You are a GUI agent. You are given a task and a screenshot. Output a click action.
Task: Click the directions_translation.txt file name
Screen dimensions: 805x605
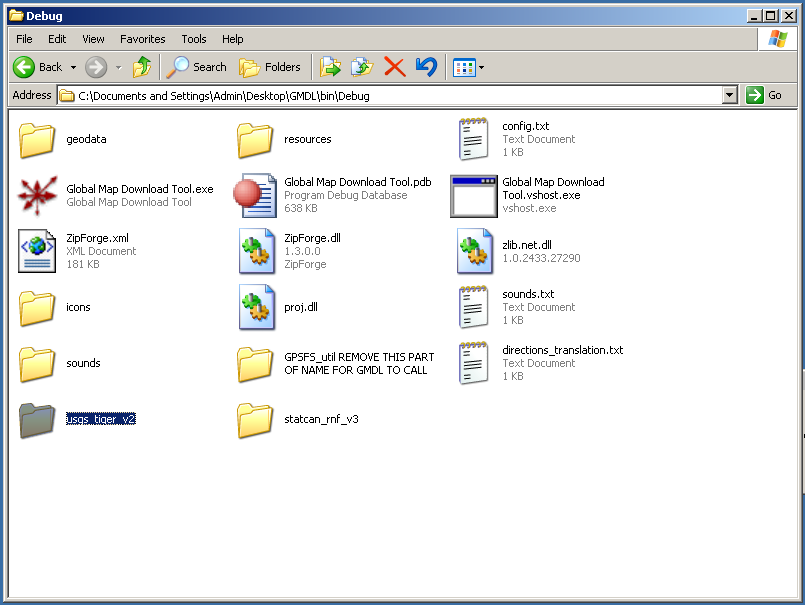click(x=563, y=350)
